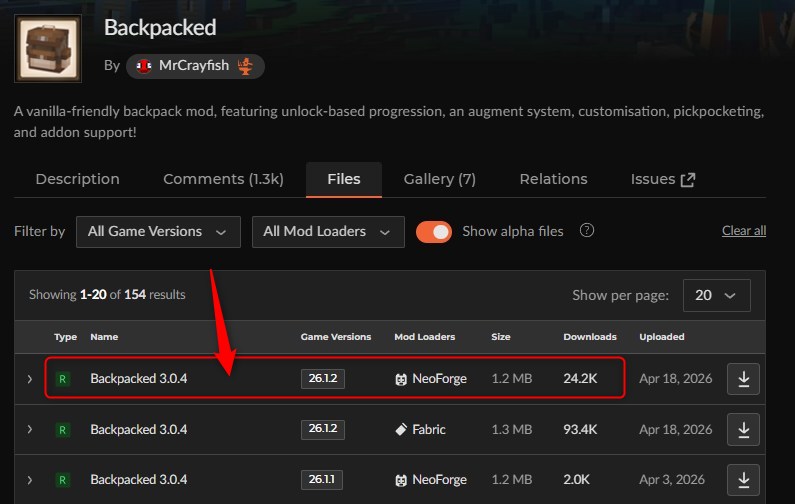The width and height of the screenshot is (795, 504).
Task: Open the All Game Versions dropdown
Action: click(158, 232)
